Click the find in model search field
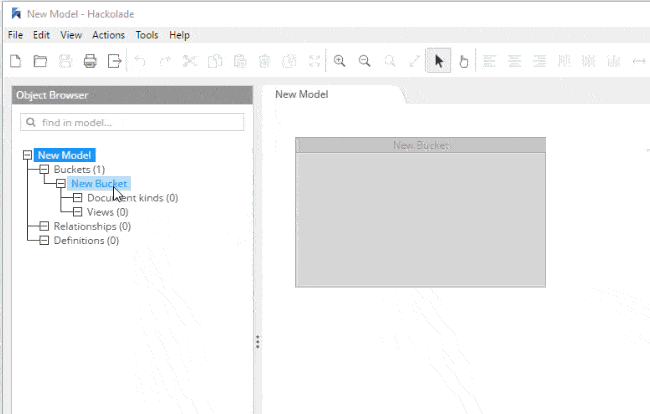The height and width of the screenshot is (414, 650). (x=132, y=122)
